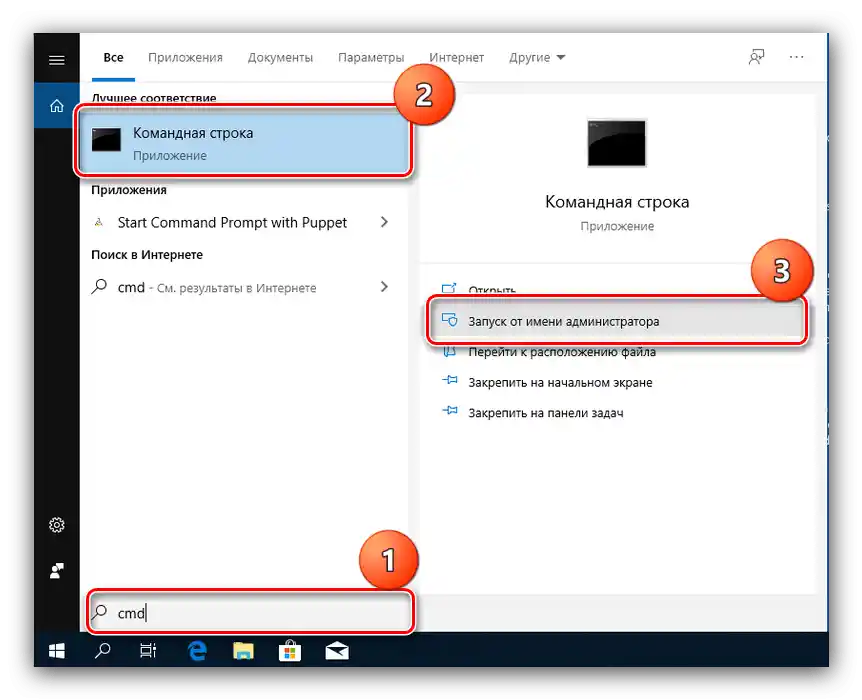Select the Home icon in the sidebar
This screenshot has height=700, width=862.
57,106
